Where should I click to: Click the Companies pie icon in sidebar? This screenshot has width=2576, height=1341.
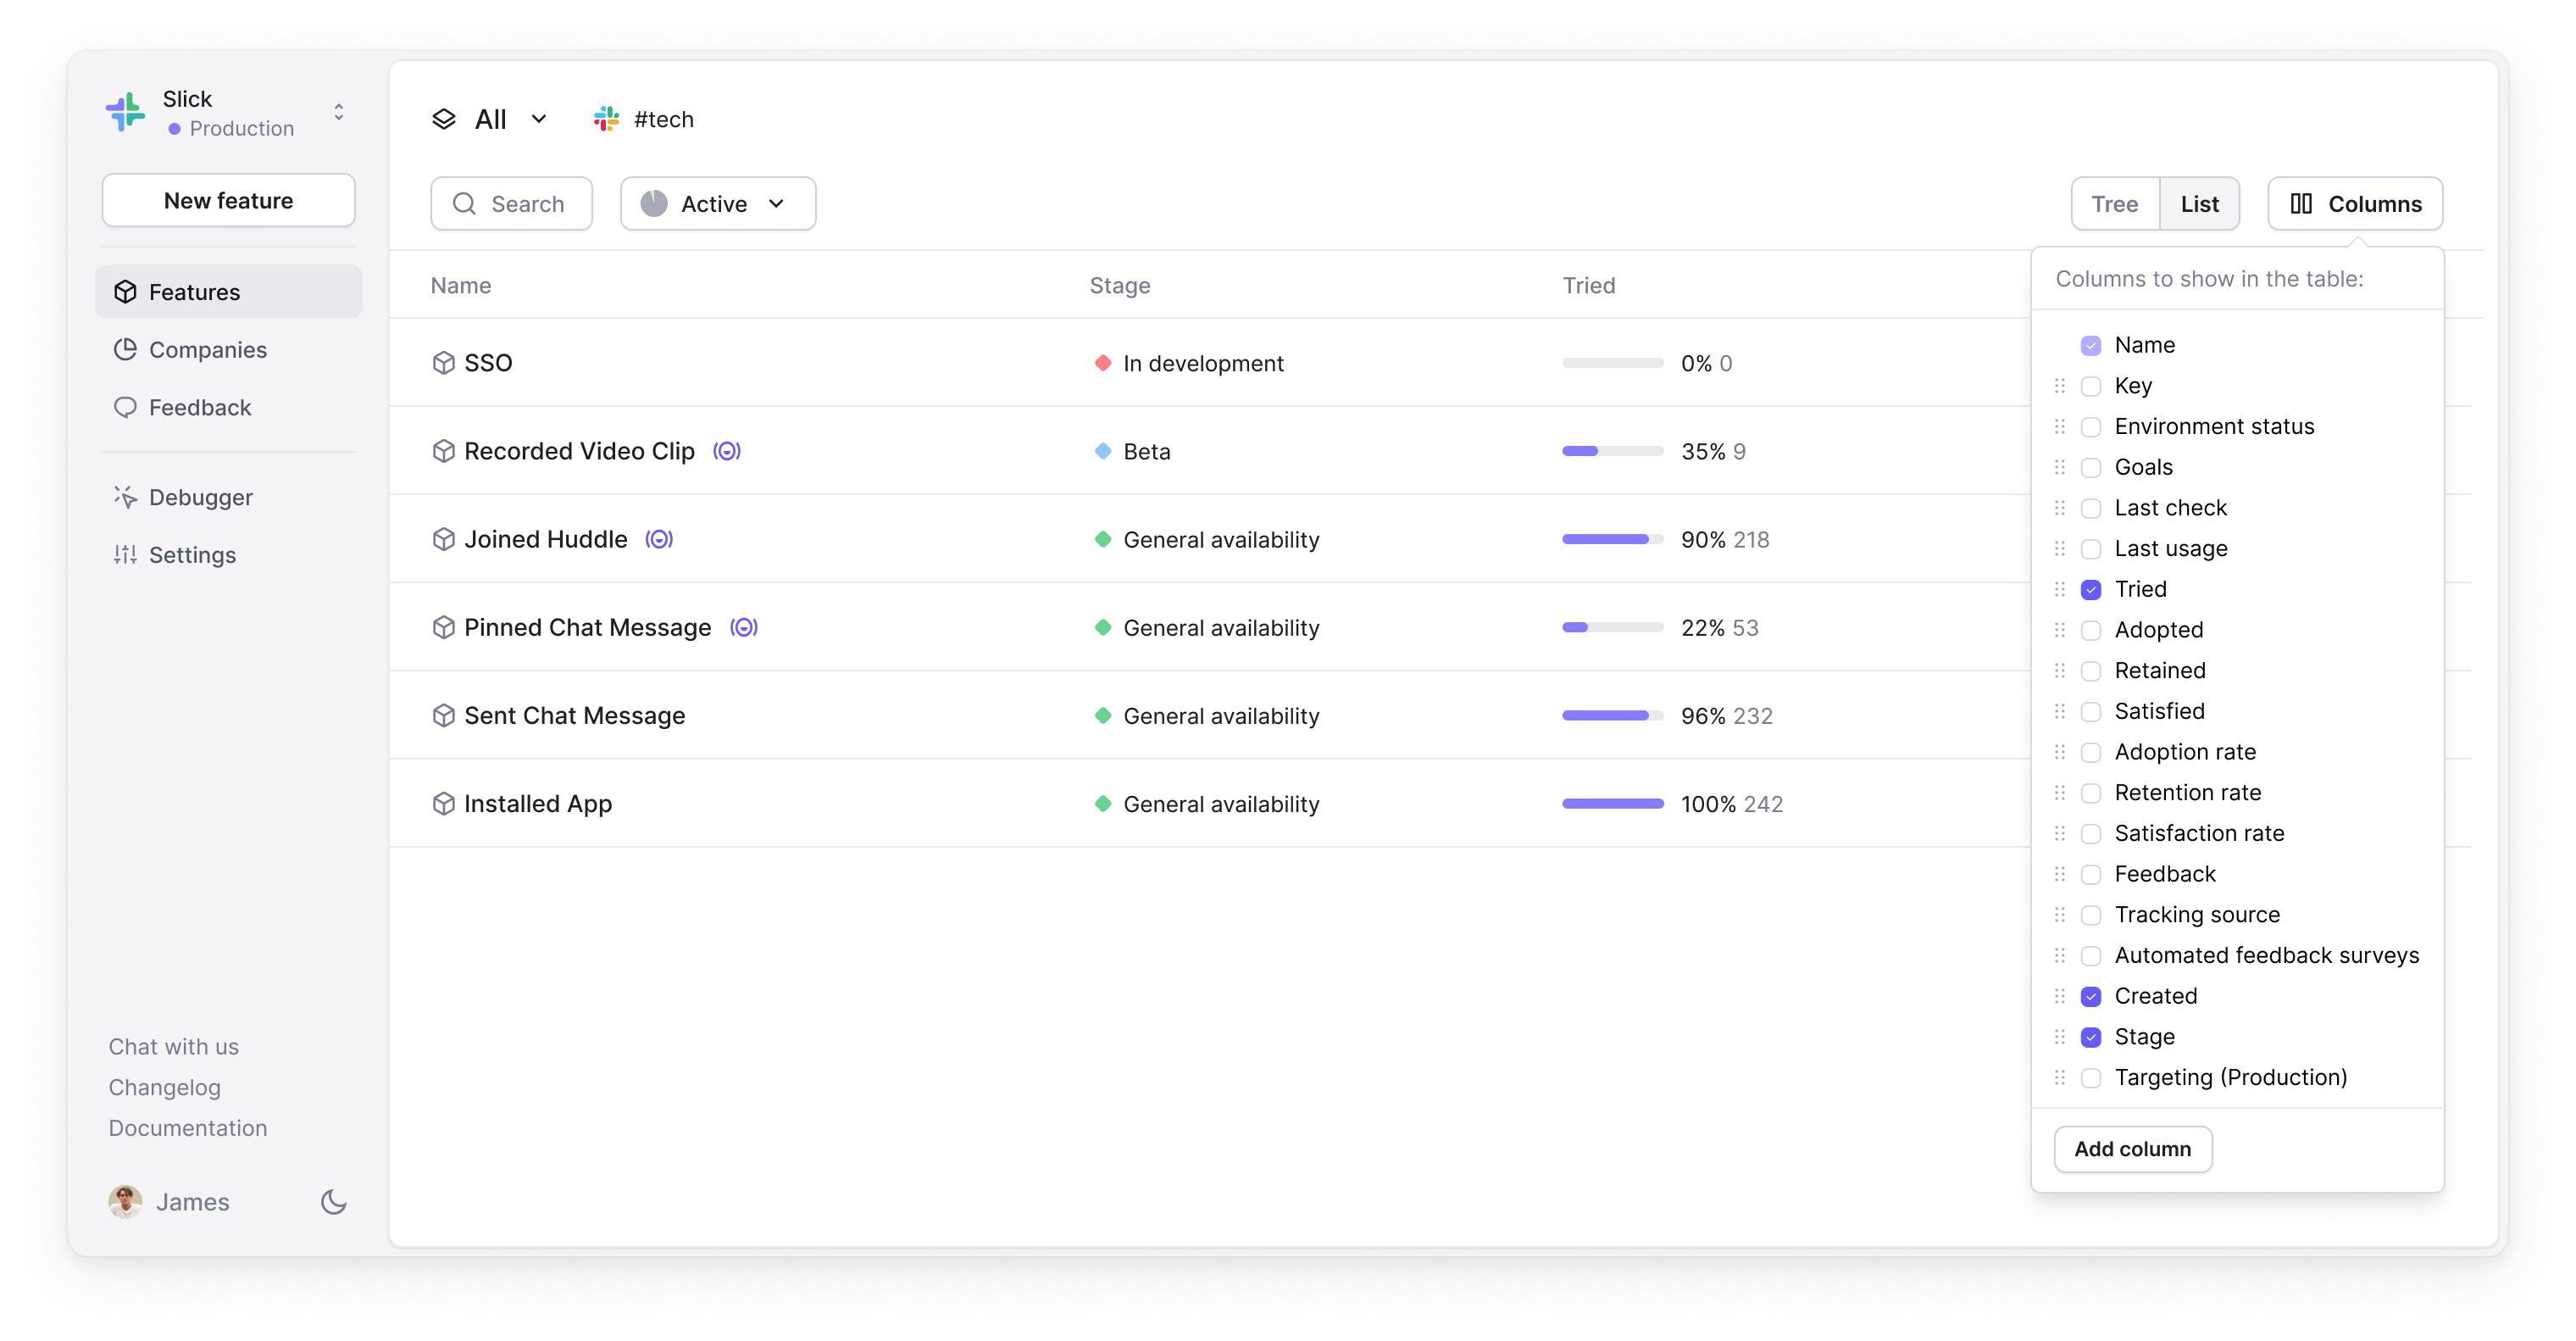[x=125, y=349]
